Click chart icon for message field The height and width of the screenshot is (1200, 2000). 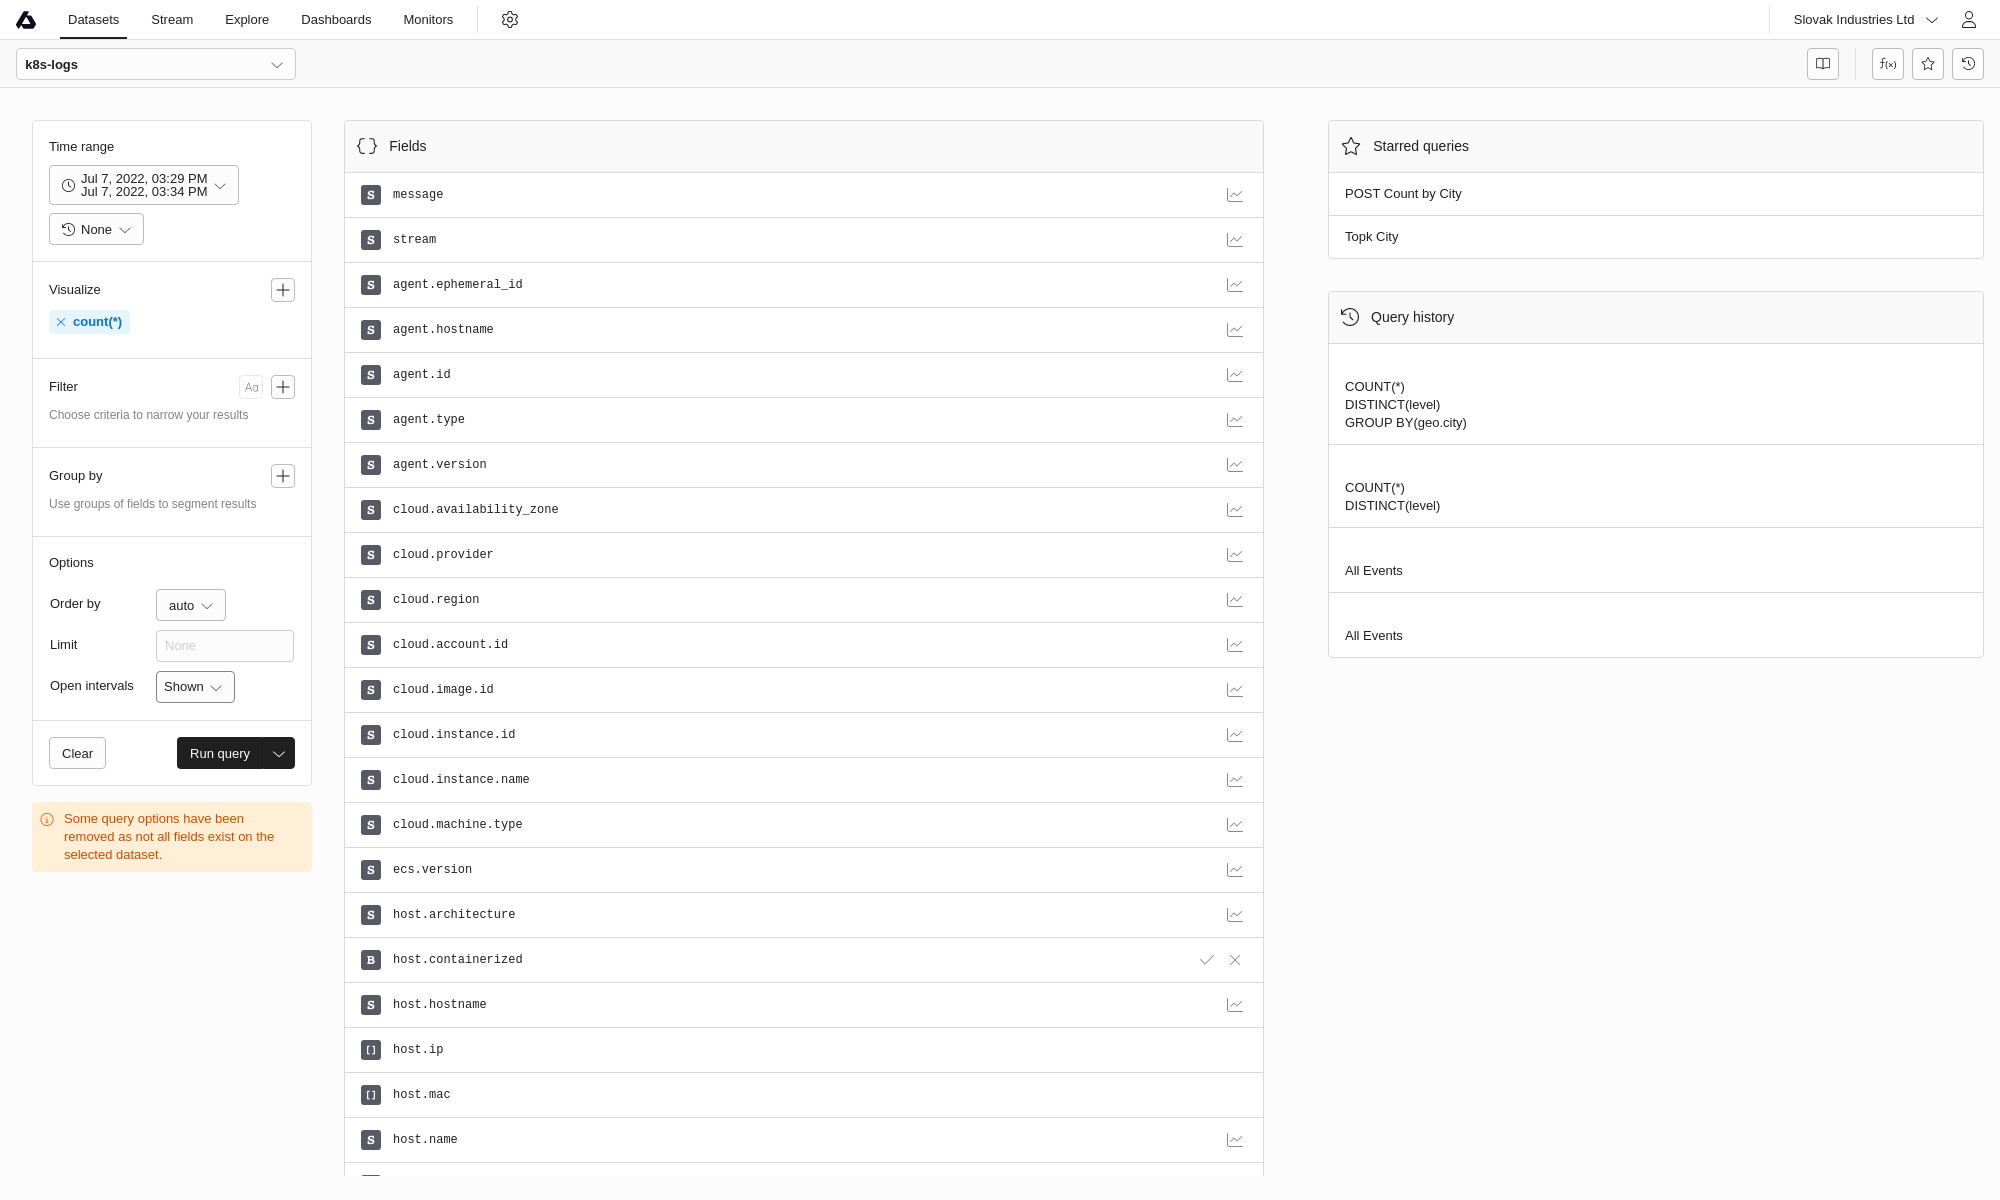tap(1235, 195)
